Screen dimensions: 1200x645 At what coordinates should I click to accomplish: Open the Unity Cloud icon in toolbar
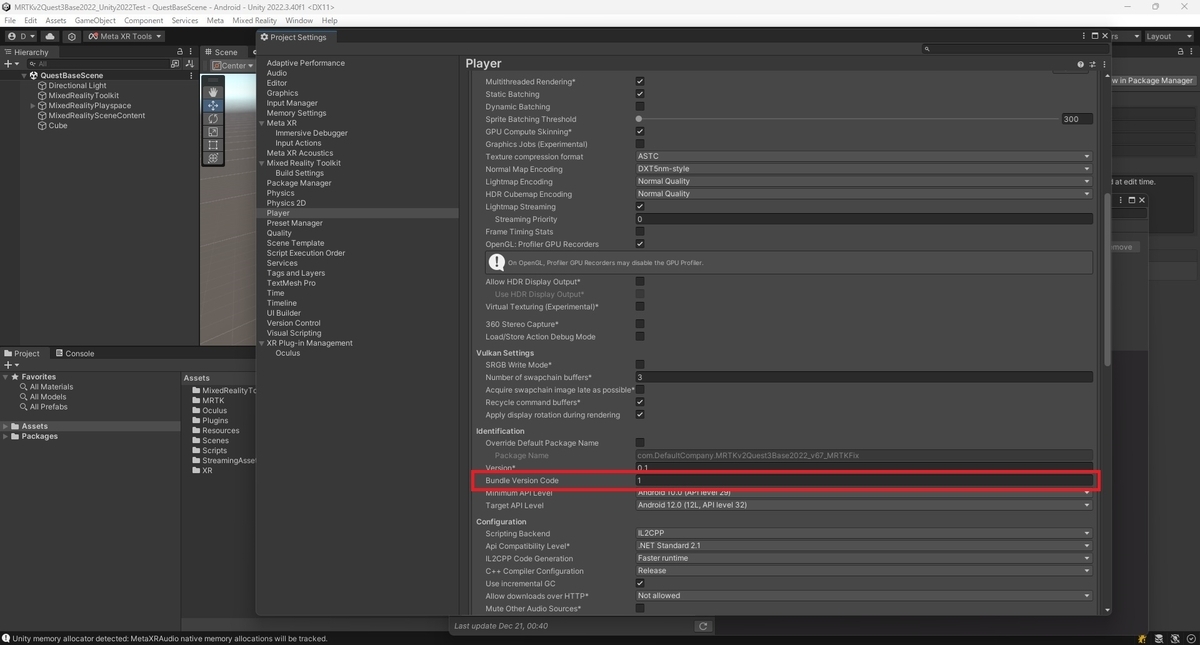tap(50, 36)
